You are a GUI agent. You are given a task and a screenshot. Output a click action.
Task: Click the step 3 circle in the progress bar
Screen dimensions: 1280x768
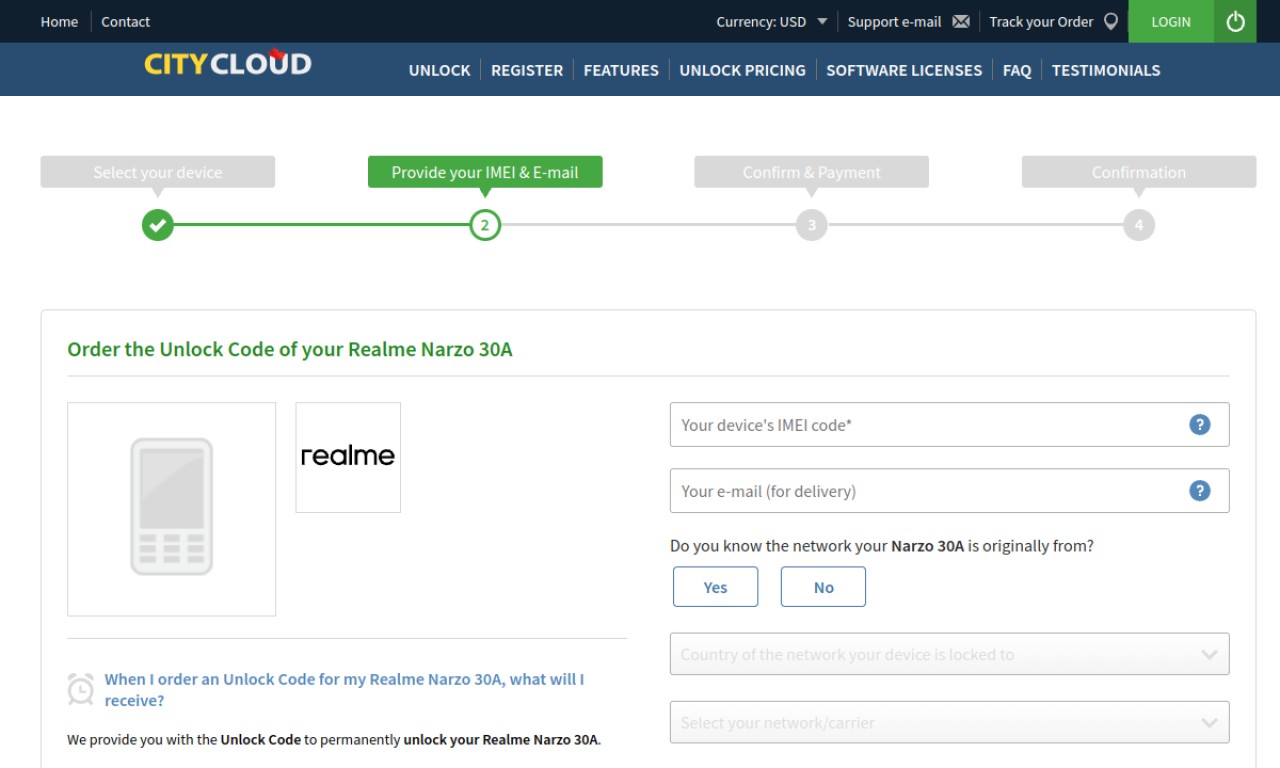pos(812,225)
